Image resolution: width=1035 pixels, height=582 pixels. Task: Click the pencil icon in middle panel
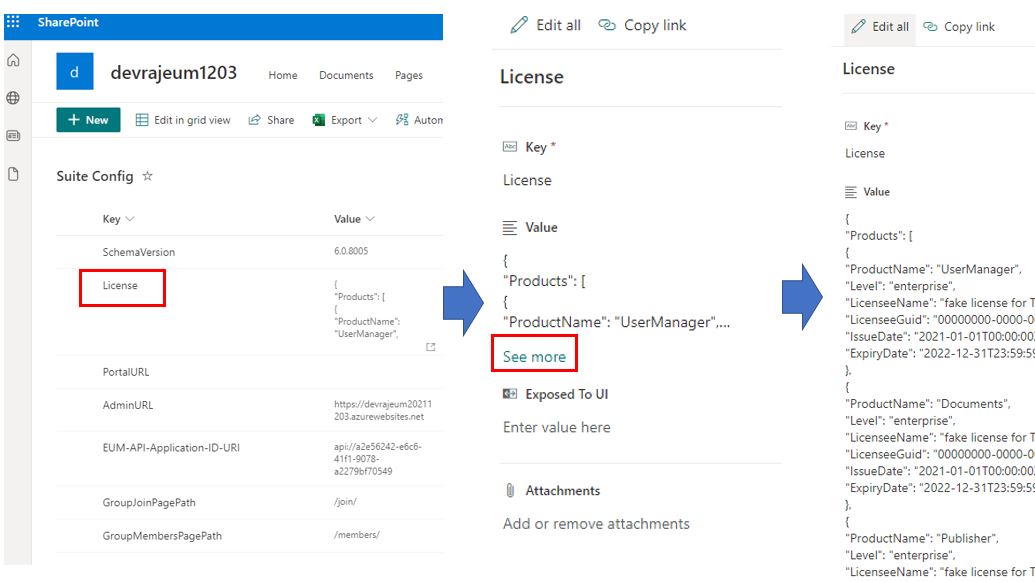[519, 25]
